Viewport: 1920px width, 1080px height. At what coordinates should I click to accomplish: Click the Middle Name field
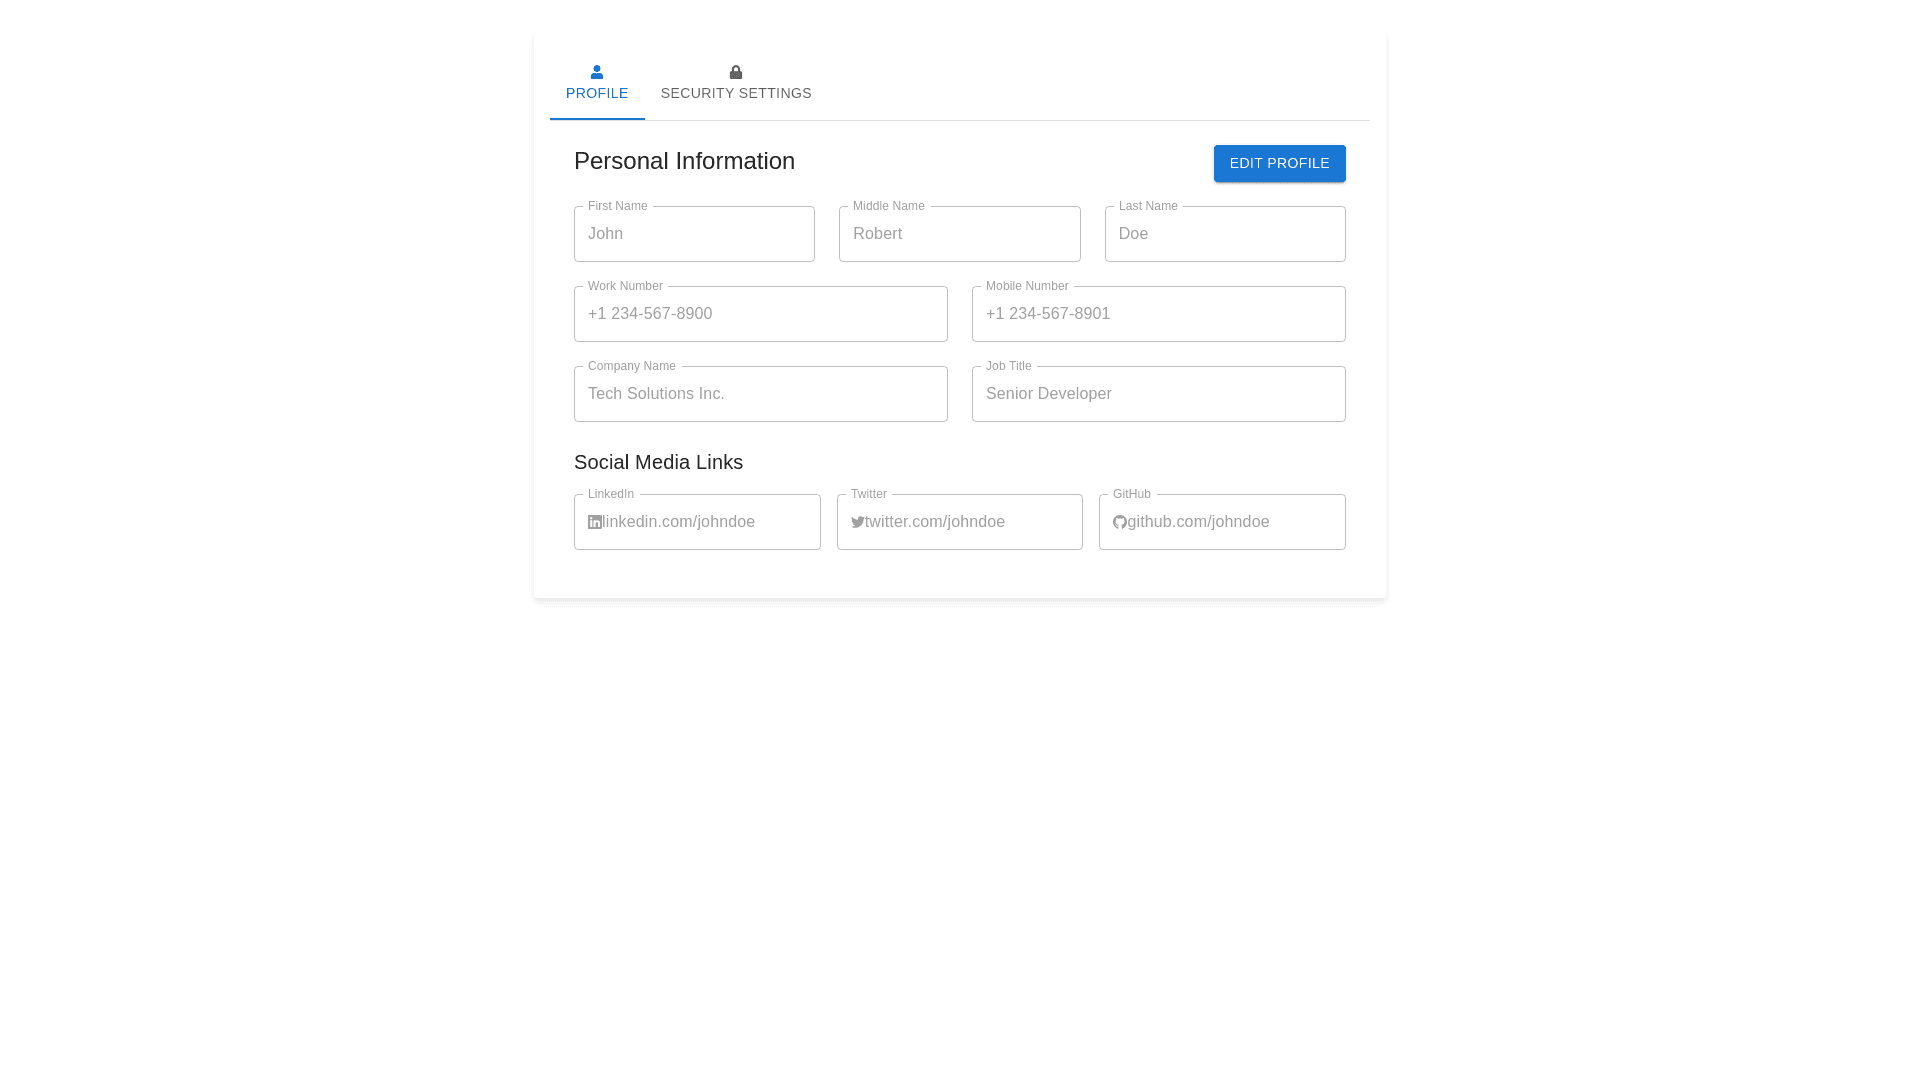click(959, 234)
